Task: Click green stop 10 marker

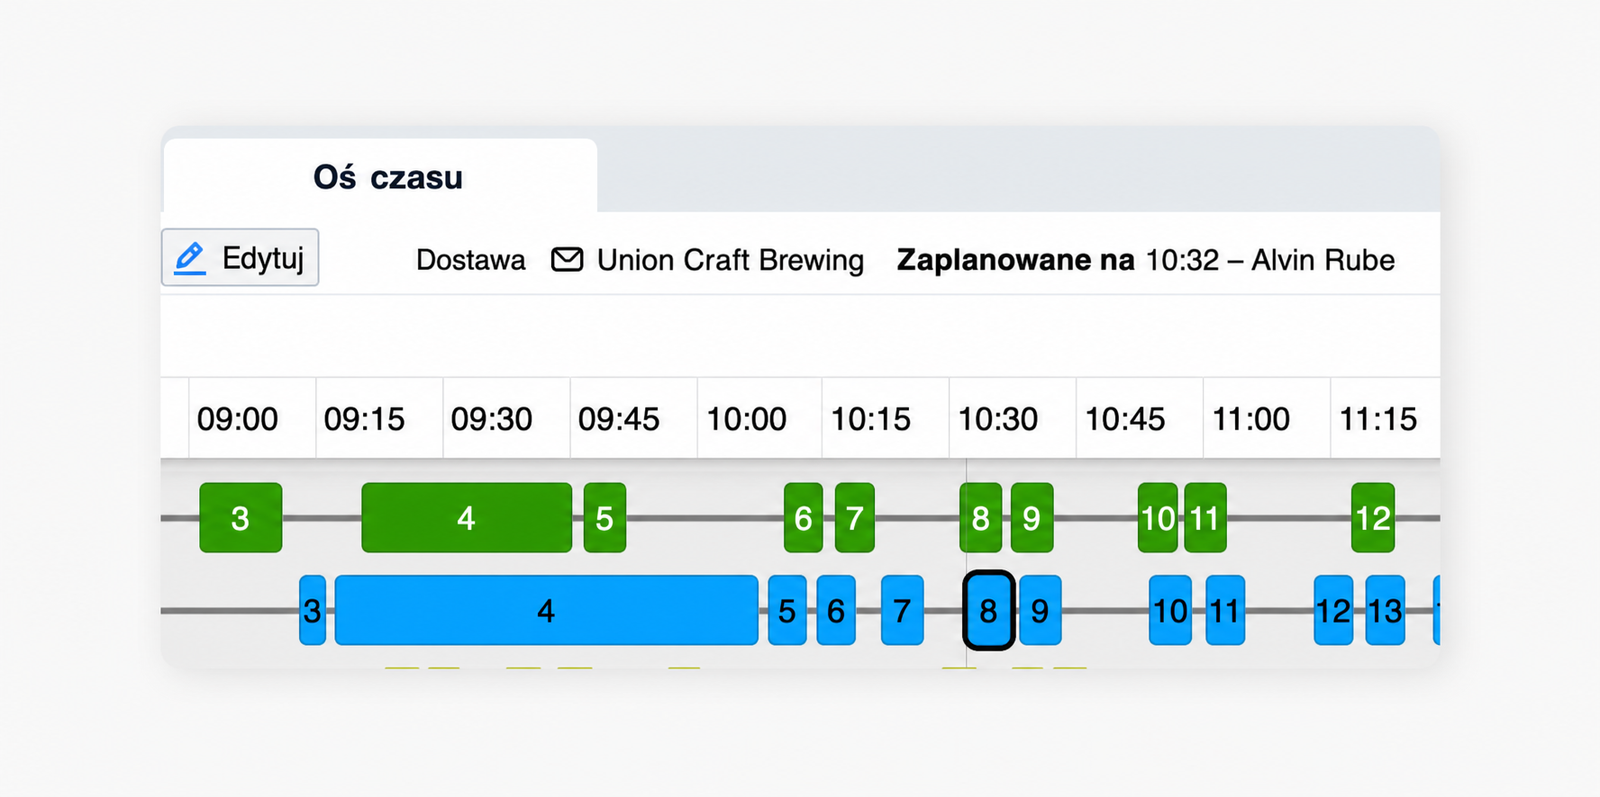Action: 1158,517
